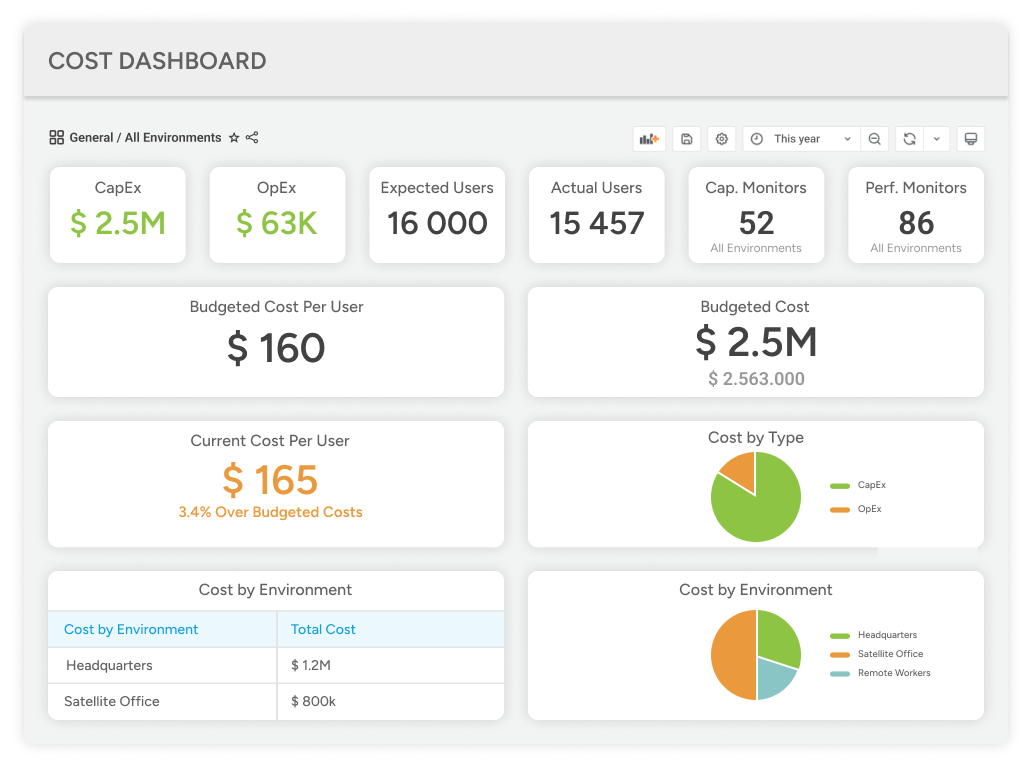
Task: Toggle Headquarters in the environment legend
Action: click(873, 635)
